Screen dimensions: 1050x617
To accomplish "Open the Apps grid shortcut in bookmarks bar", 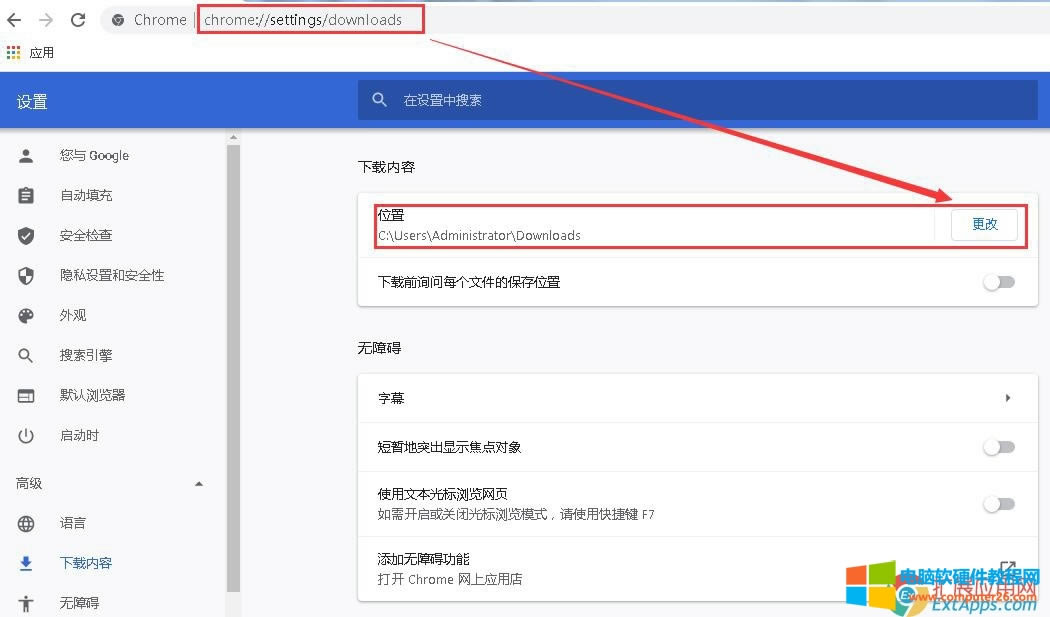I will pos(13,53).
